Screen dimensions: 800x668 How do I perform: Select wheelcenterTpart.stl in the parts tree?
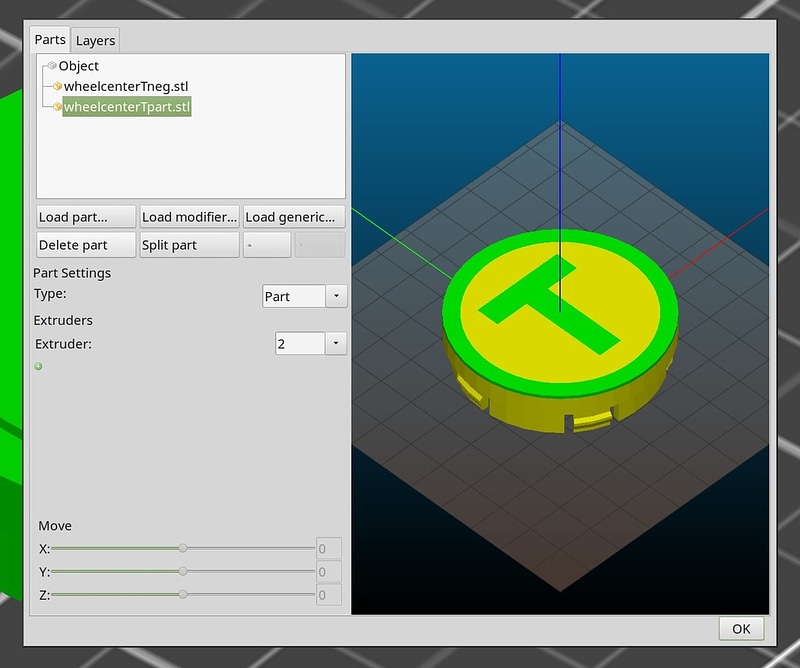tap(127, 107)
